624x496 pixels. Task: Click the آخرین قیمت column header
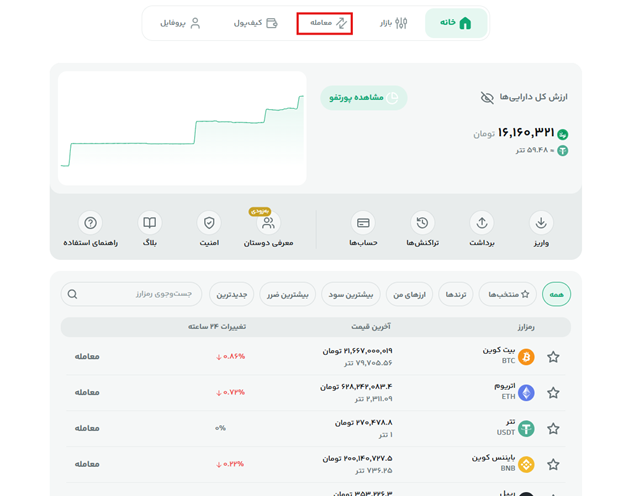(371, 326)
